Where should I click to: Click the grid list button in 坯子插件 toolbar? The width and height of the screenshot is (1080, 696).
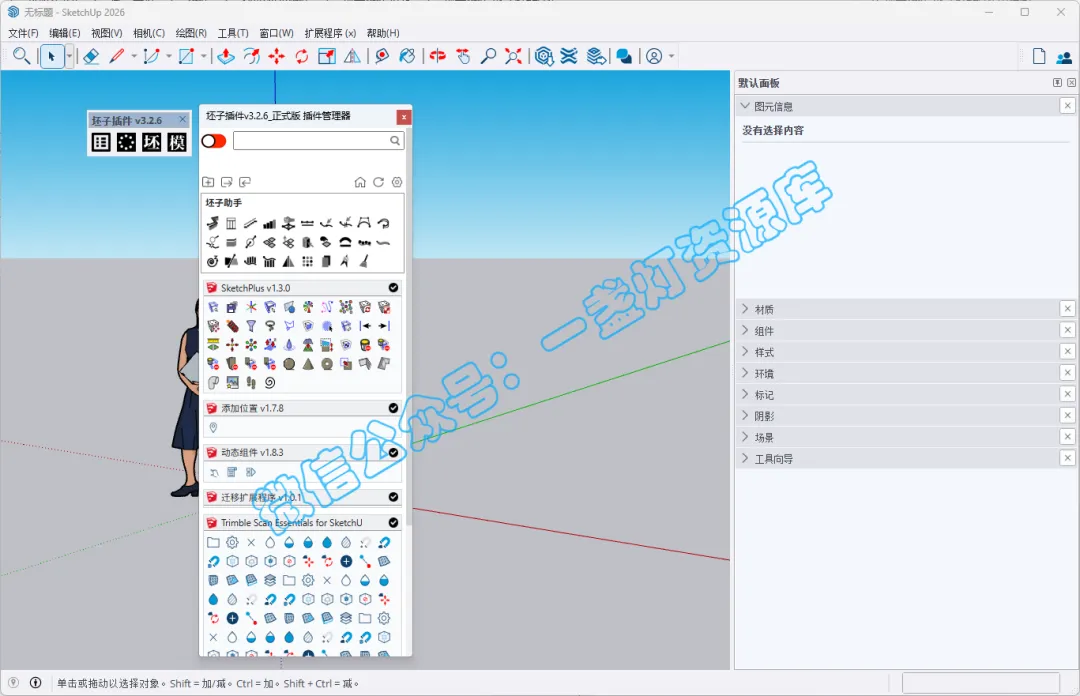click(101, 143)
